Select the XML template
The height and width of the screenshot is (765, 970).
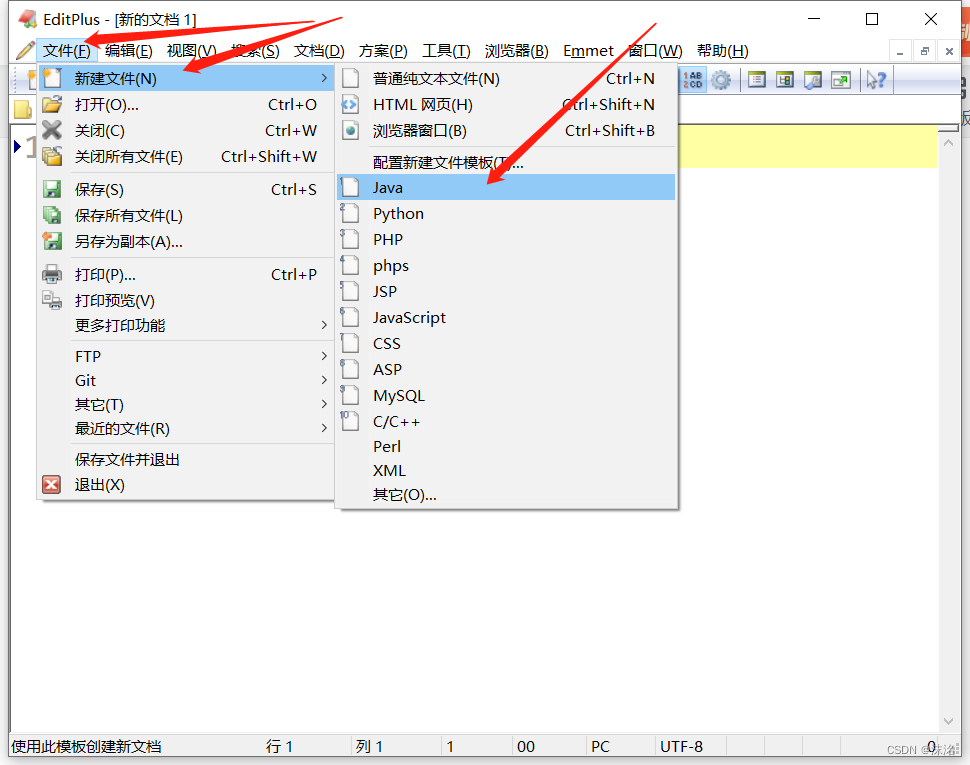pyautogui.click(x=506, y=471)
